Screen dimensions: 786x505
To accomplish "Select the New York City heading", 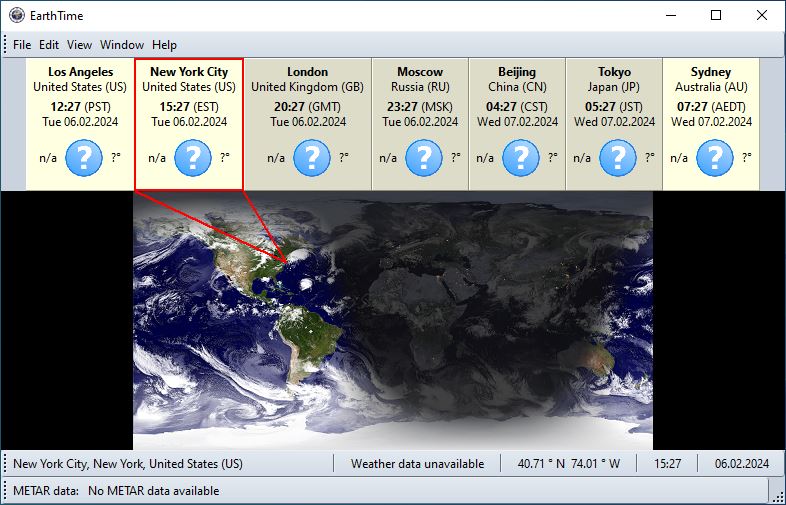I will pyautogui.click(x=189, y=72).
